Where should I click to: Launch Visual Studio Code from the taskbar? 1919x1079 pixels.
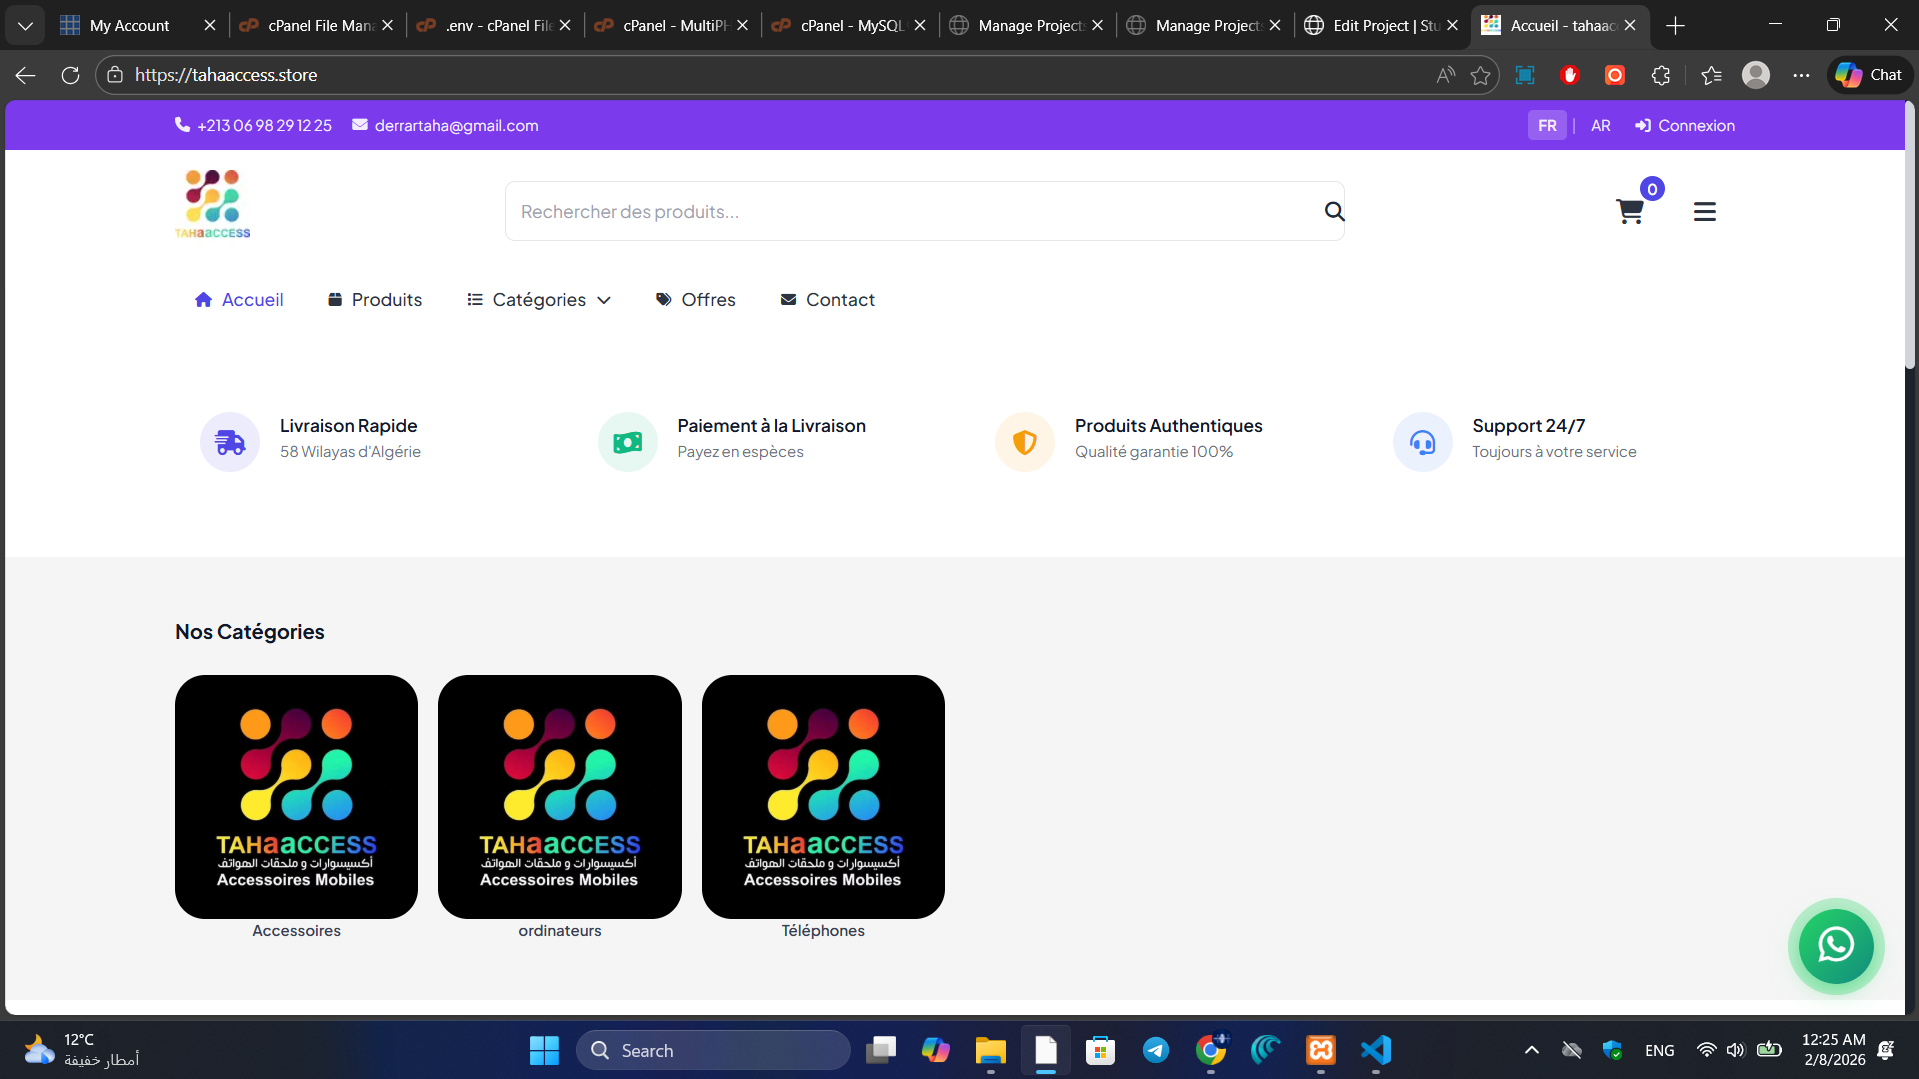(x=1375, y=1050)
